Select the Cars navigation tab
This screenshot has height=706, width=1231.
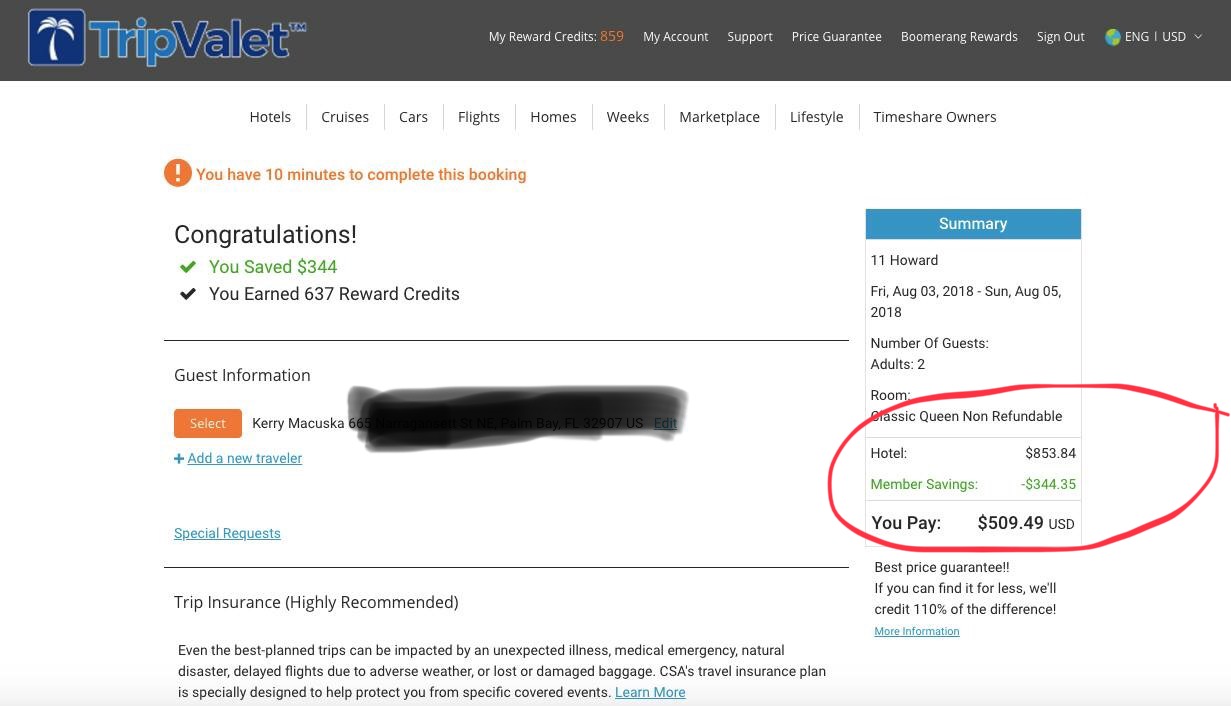pos(413,117)
